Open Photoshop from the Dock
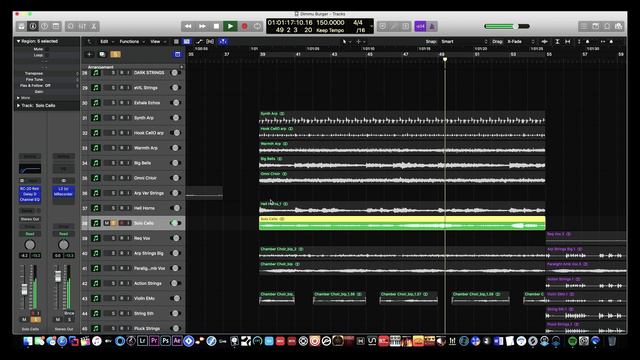Image resolution: width=640 pixels, height=360 pixels. [x=165, y=341]
